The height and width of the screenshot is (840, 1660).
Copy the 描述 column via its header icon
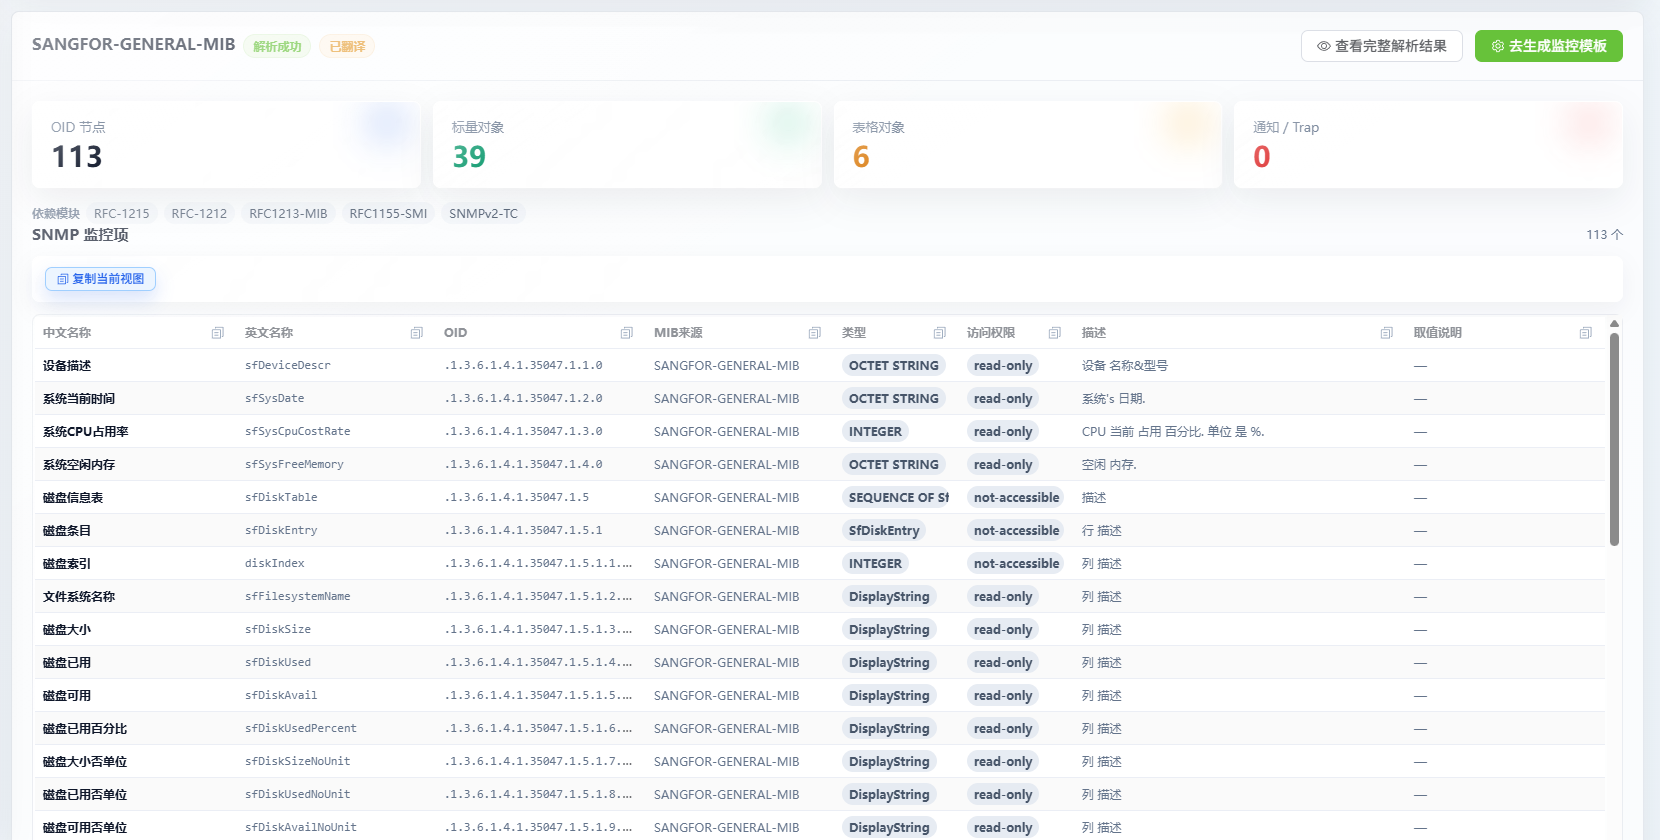coord(1387,333)
